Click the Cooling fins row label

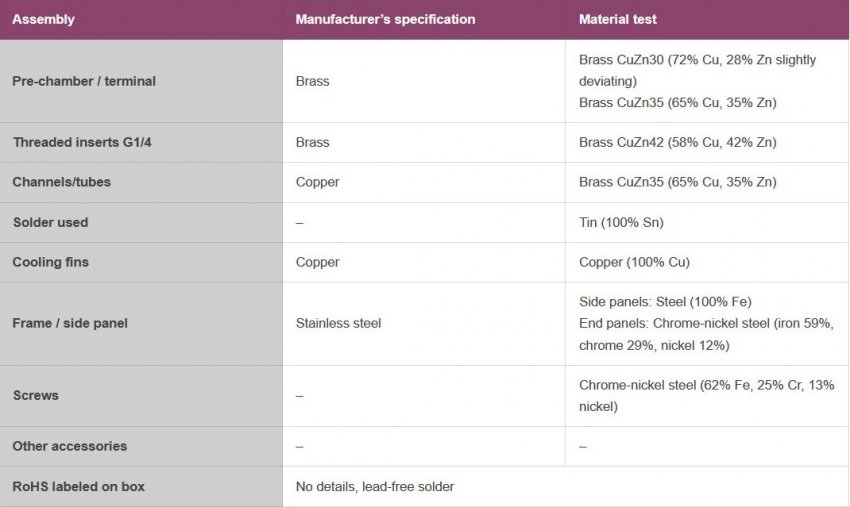50,262
